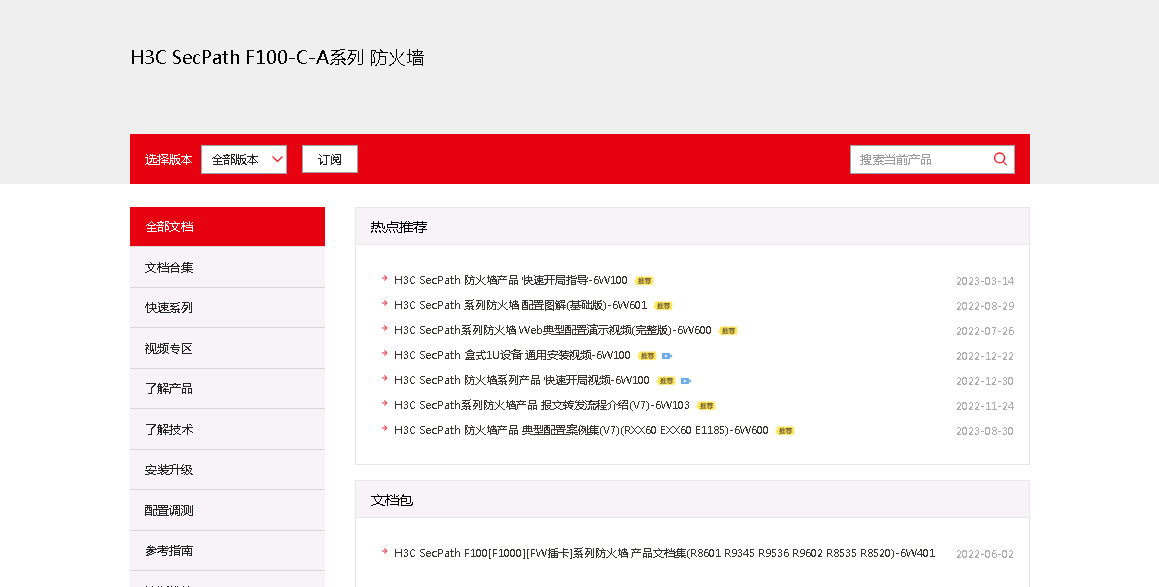Viewport: 1159px width, 587px height.
Task: Click recommend badge beside Web典型配置演示视频-6W600
Action: (728, 331)
